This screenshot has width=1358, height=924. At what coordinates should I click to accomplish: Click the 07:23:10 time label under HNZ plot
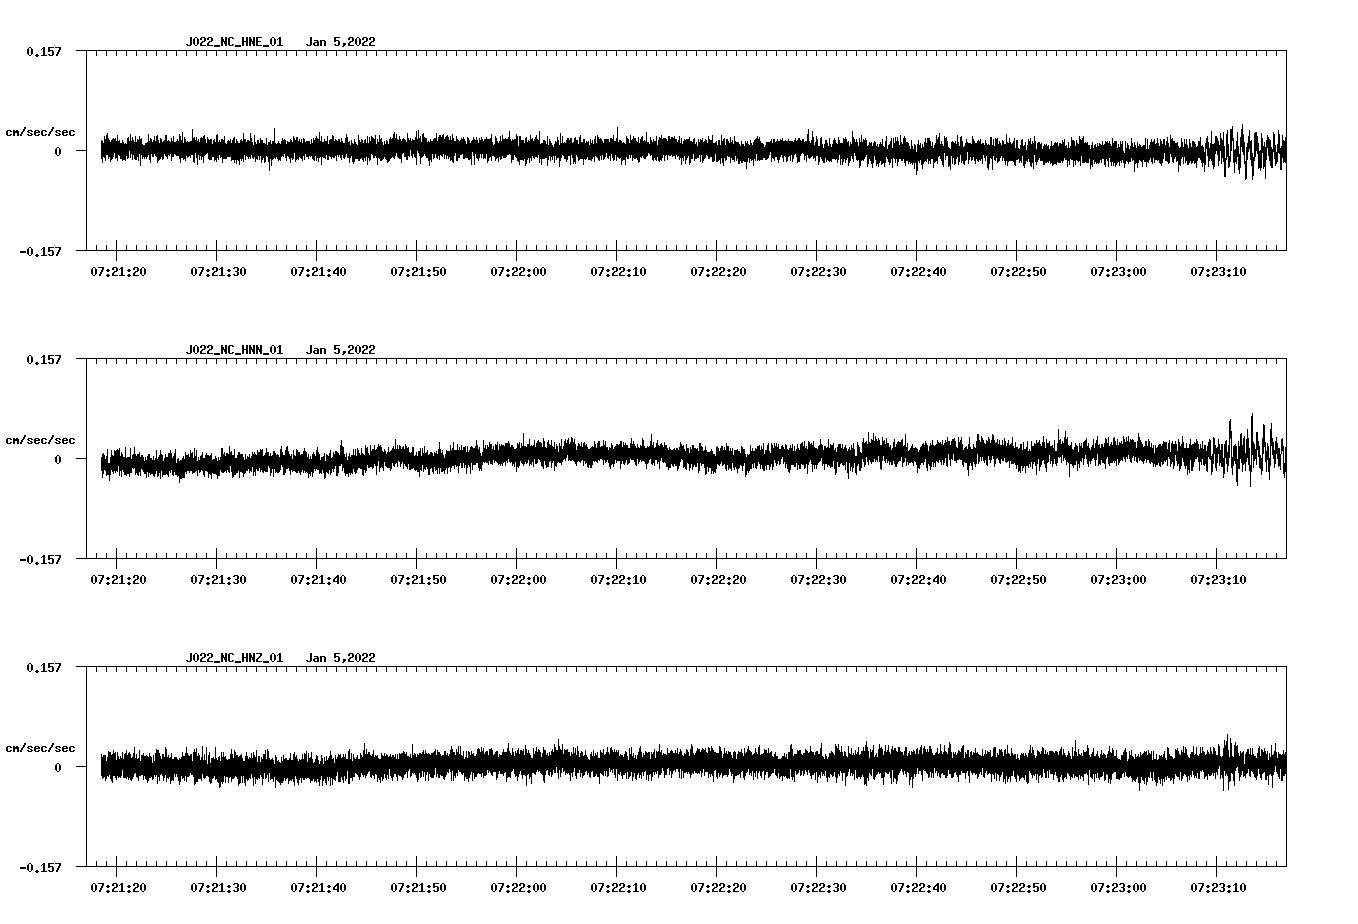(x=1218, y=887)
